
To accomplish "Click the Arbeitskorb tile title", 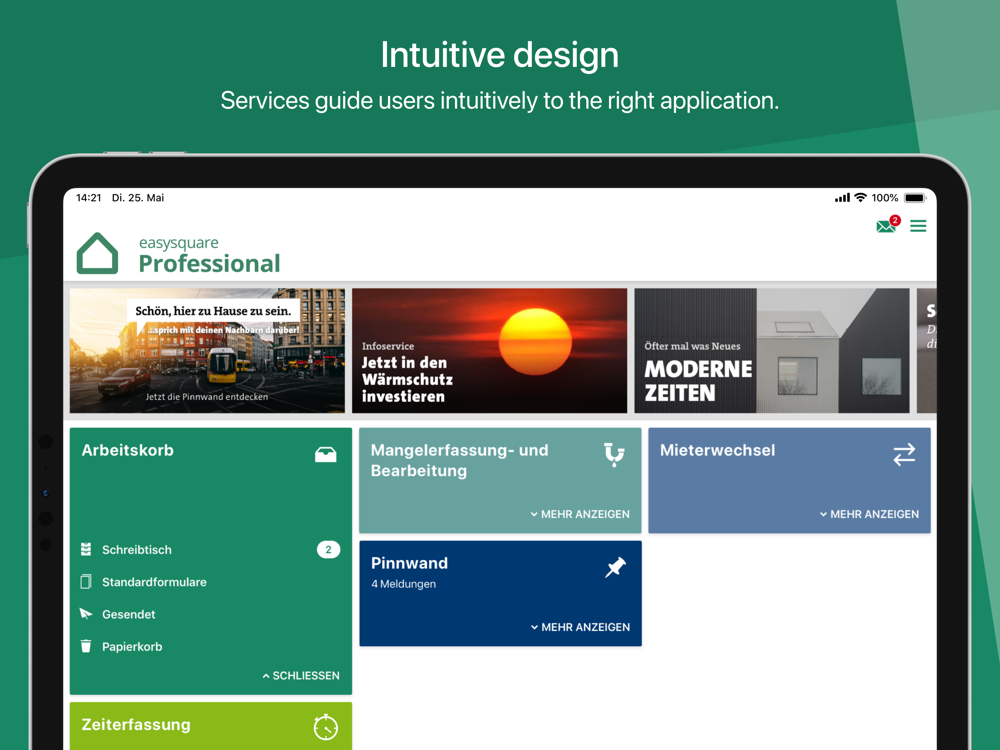I will [x=128, y=450].
